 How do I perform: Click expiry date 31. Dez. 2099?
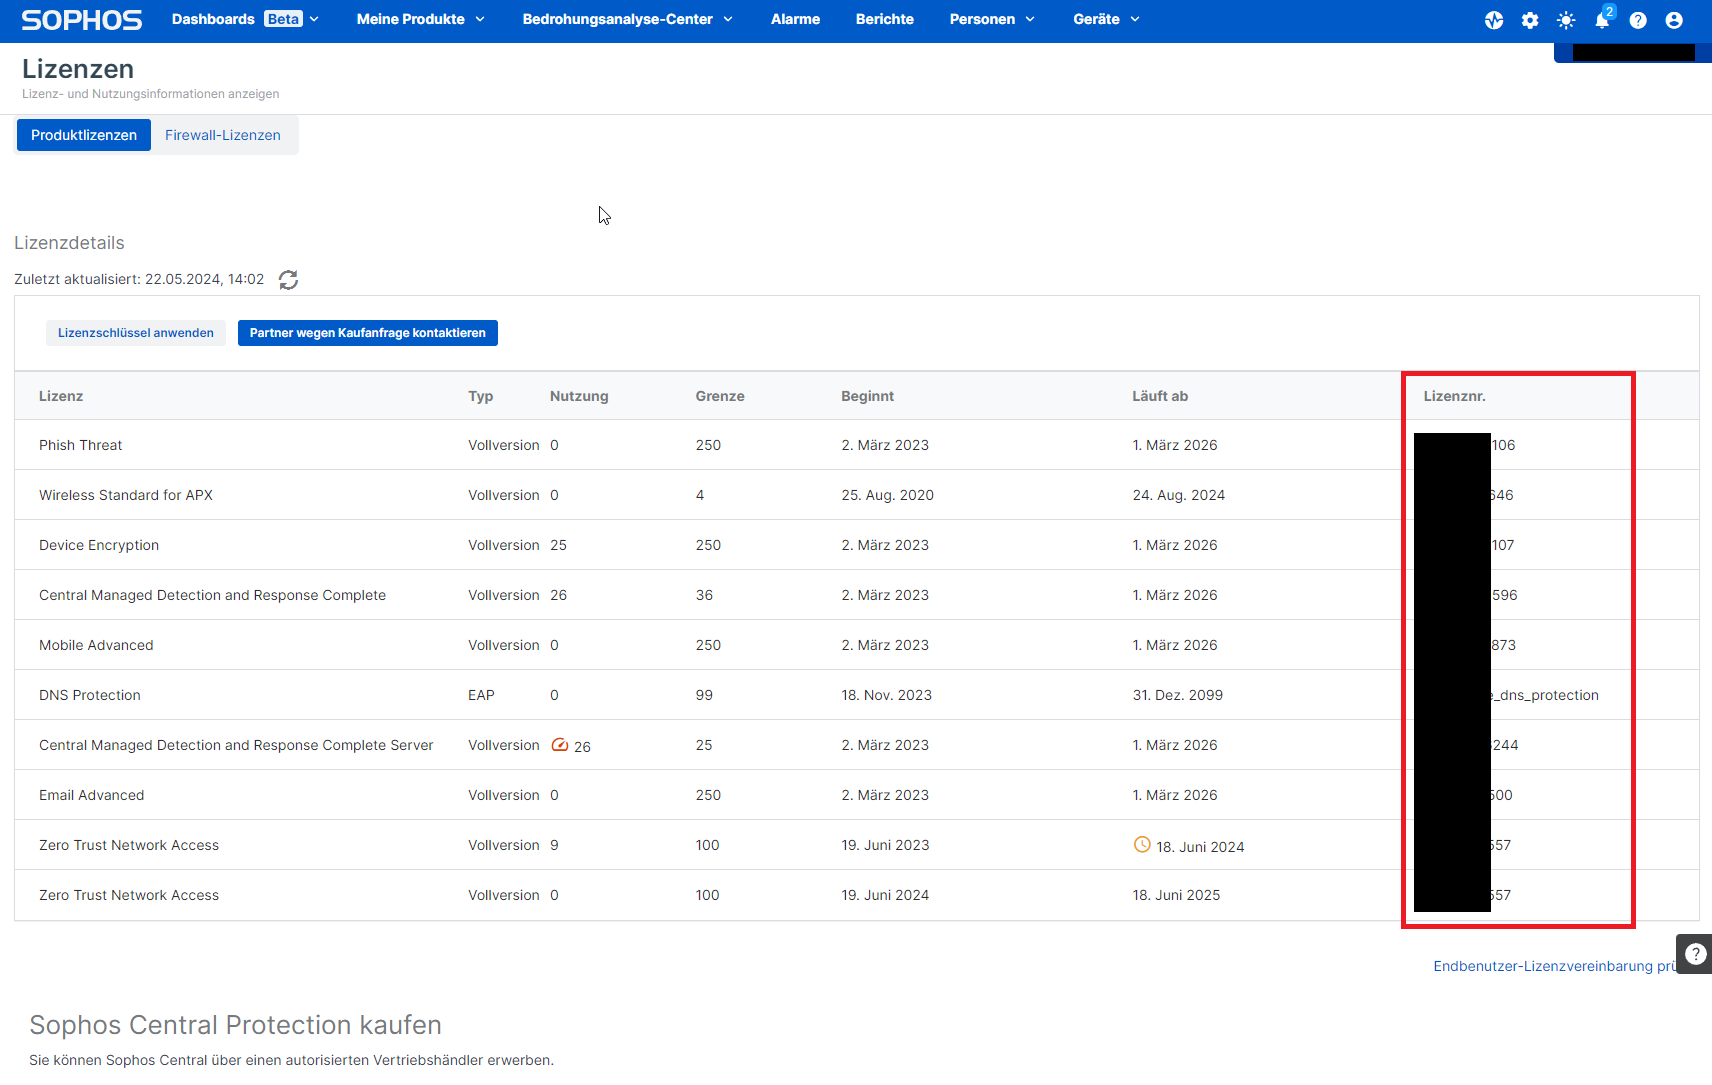[1177, 695]
